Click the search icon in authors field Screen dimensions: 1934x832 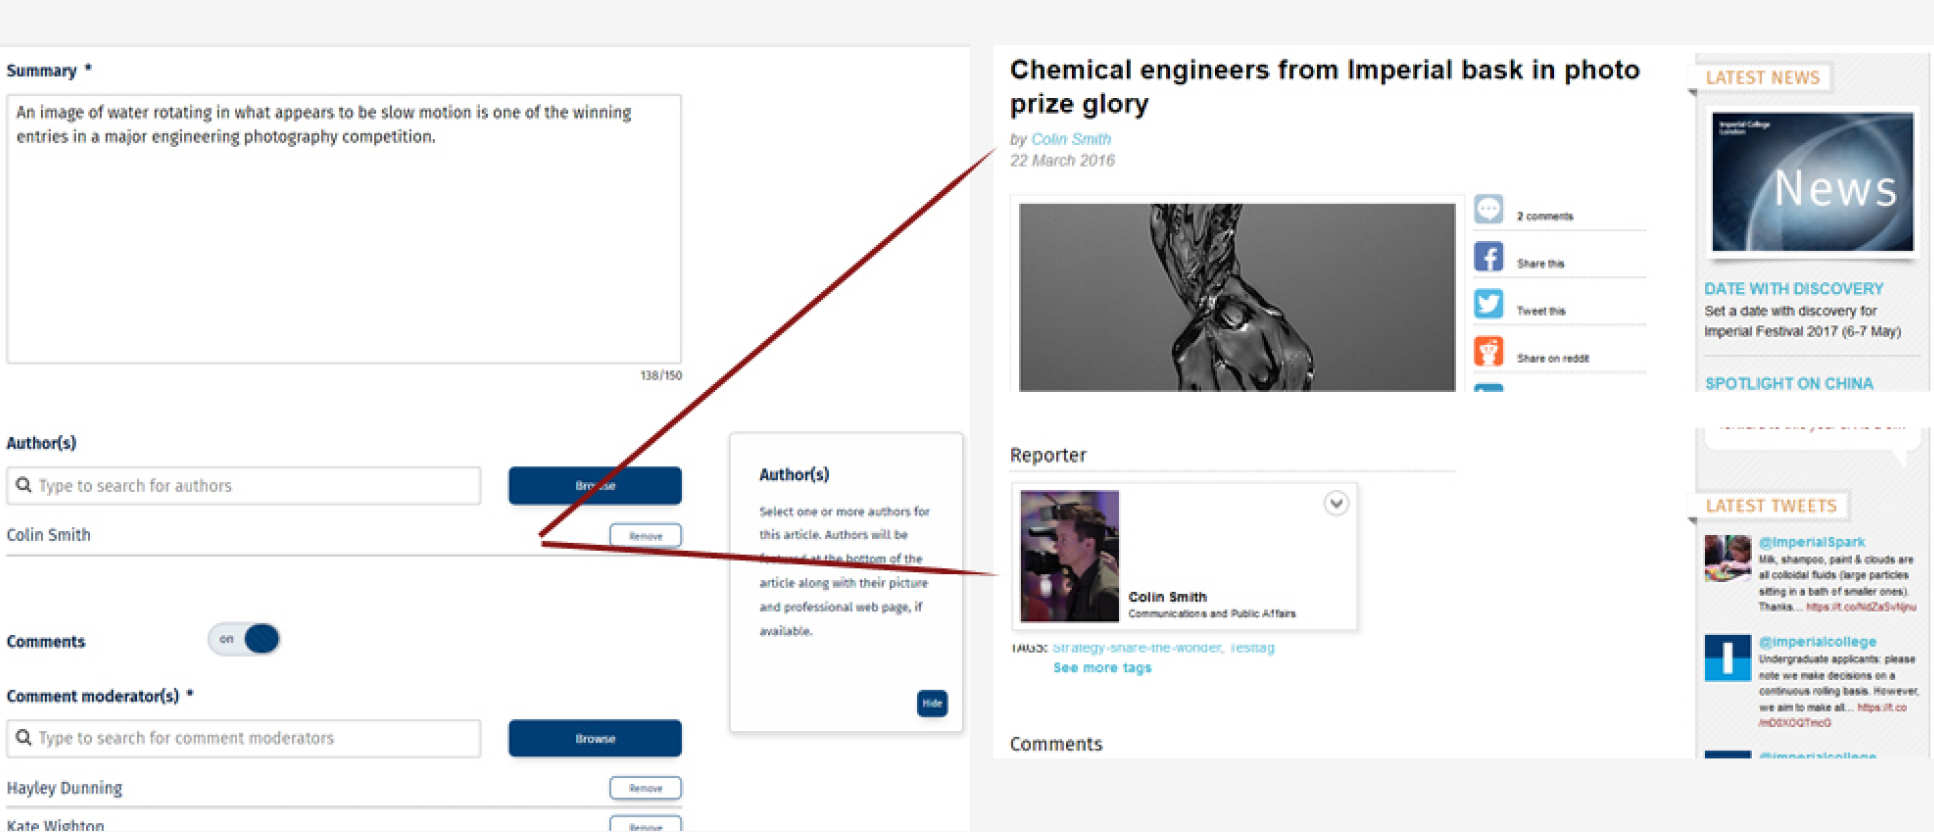point(24,485)
